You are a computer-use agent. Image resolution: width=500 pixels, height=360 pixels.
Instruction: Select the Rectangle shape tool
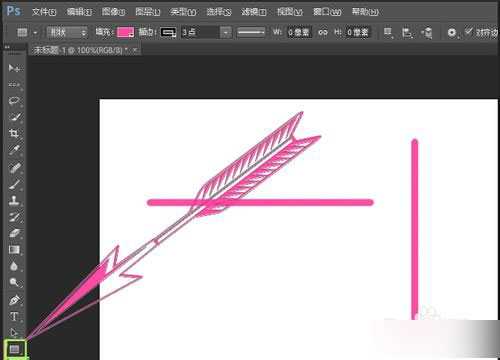[x=15, y=349]
